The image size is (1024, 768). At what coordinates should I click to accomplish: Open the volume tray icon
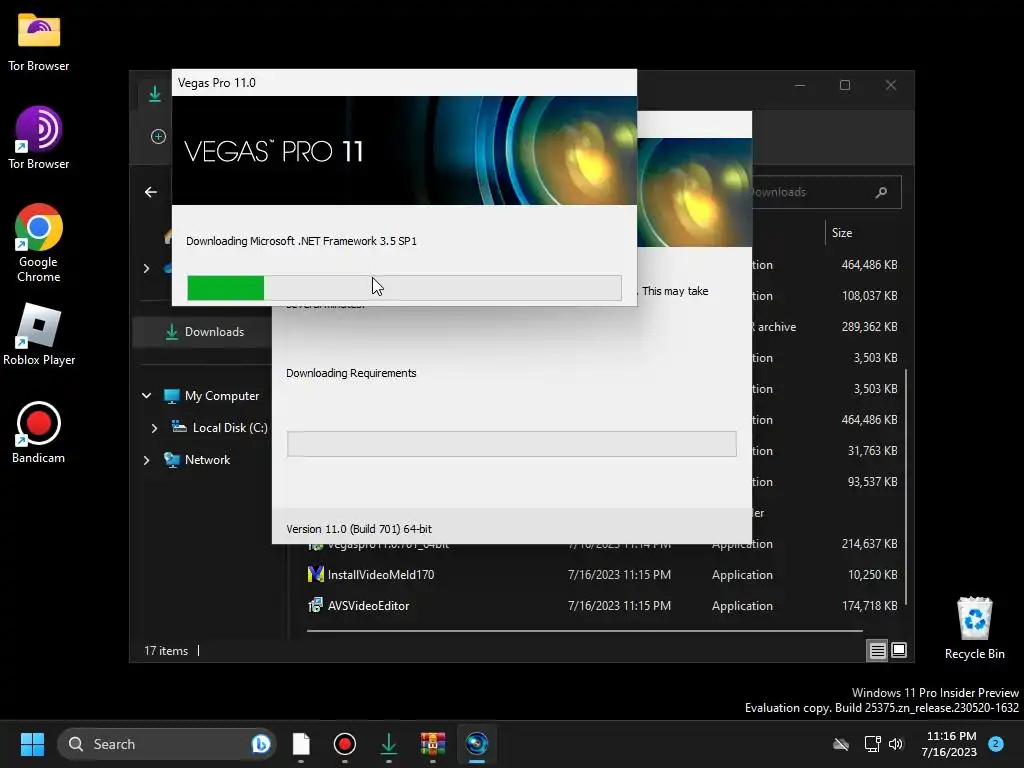coord(896,744)
